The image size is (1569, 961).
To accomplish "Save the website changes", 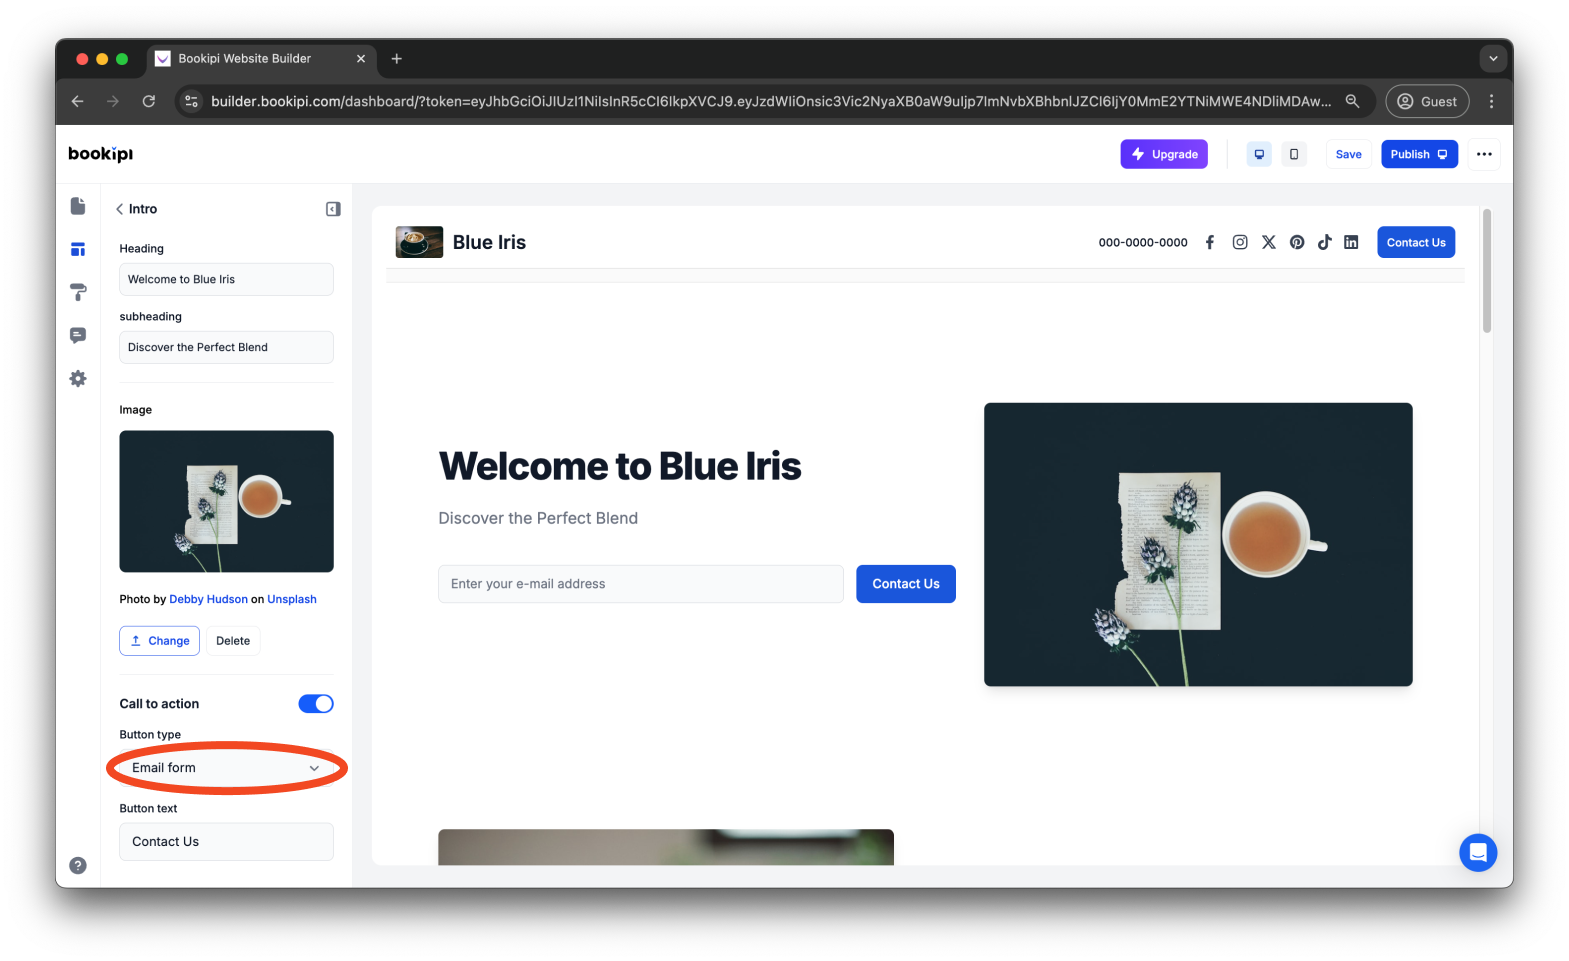I will click(1348, 154).
